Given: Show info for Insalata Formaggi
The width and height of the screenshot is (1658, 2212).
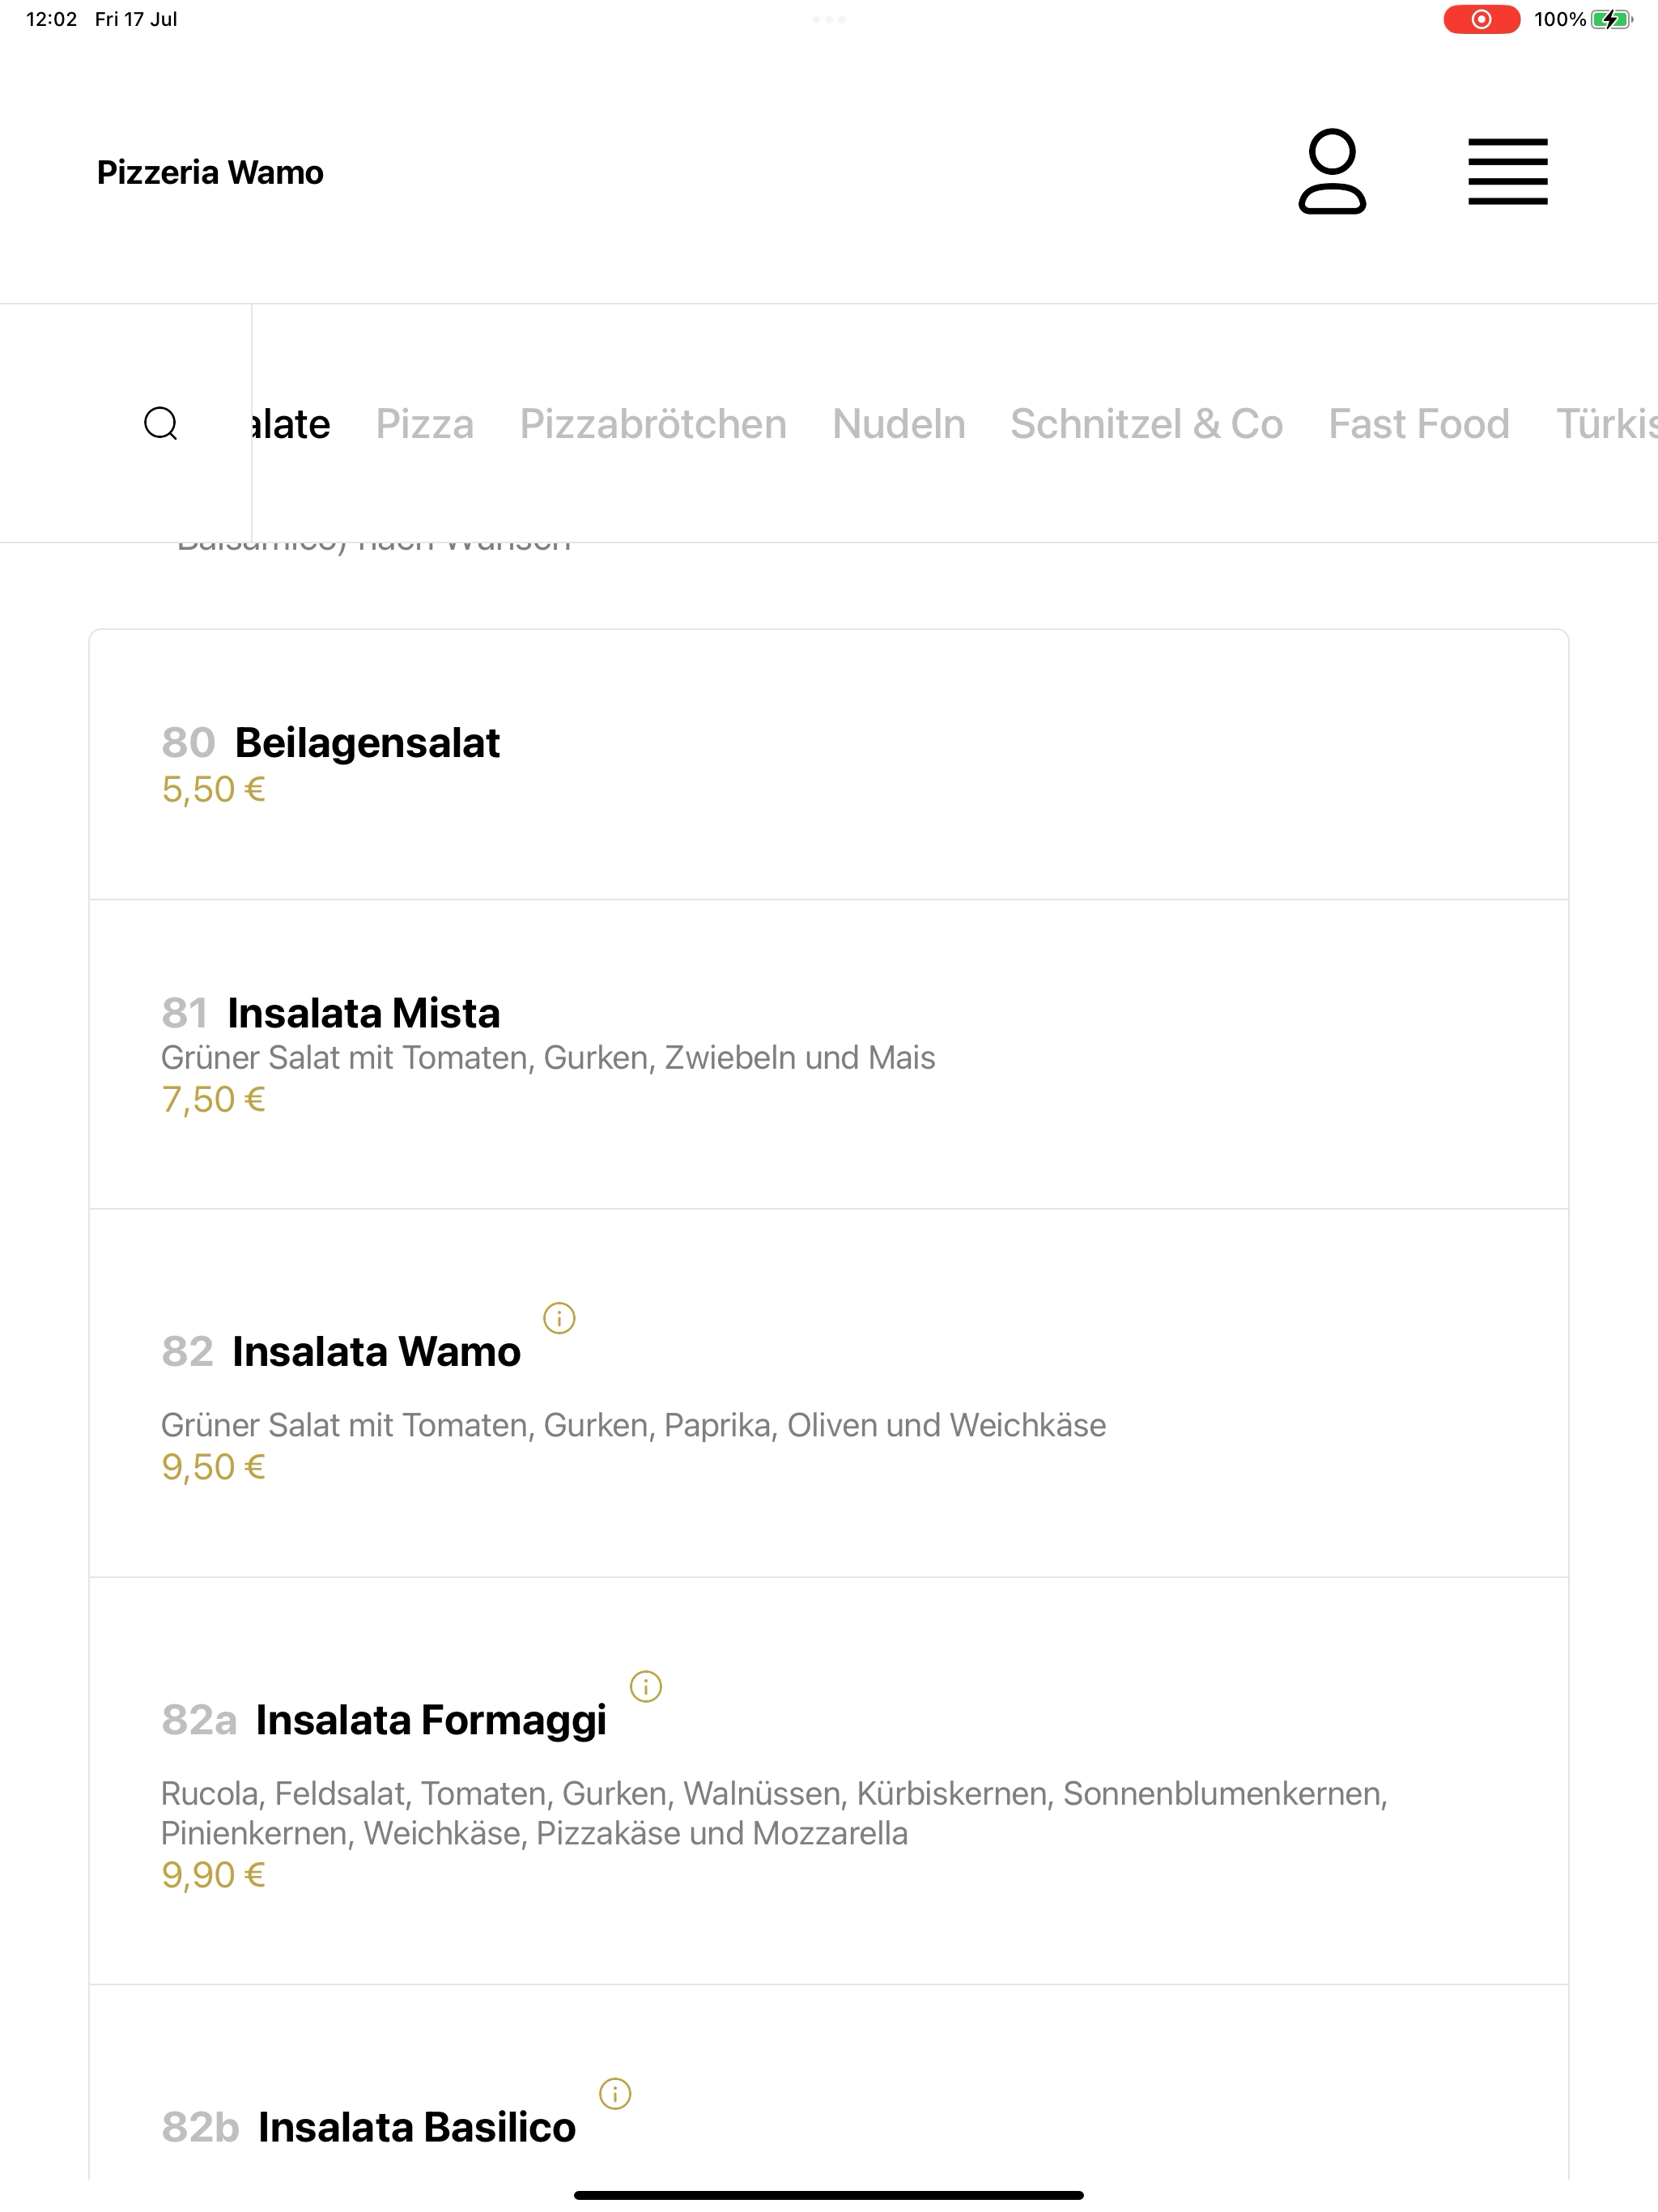Looking at the screenshot, I should pyautogui.click(x=646, y=1687).
